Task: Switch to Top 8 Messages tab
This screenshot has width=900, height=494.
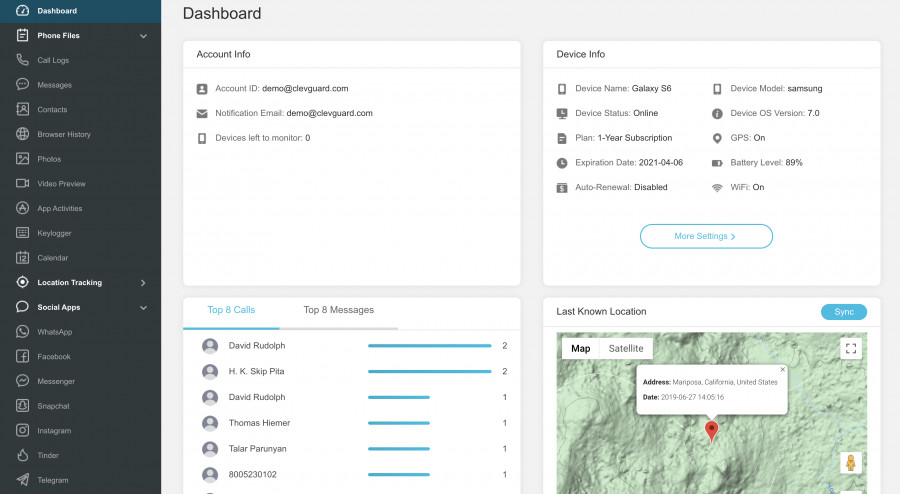Action: tap(338, 310)
